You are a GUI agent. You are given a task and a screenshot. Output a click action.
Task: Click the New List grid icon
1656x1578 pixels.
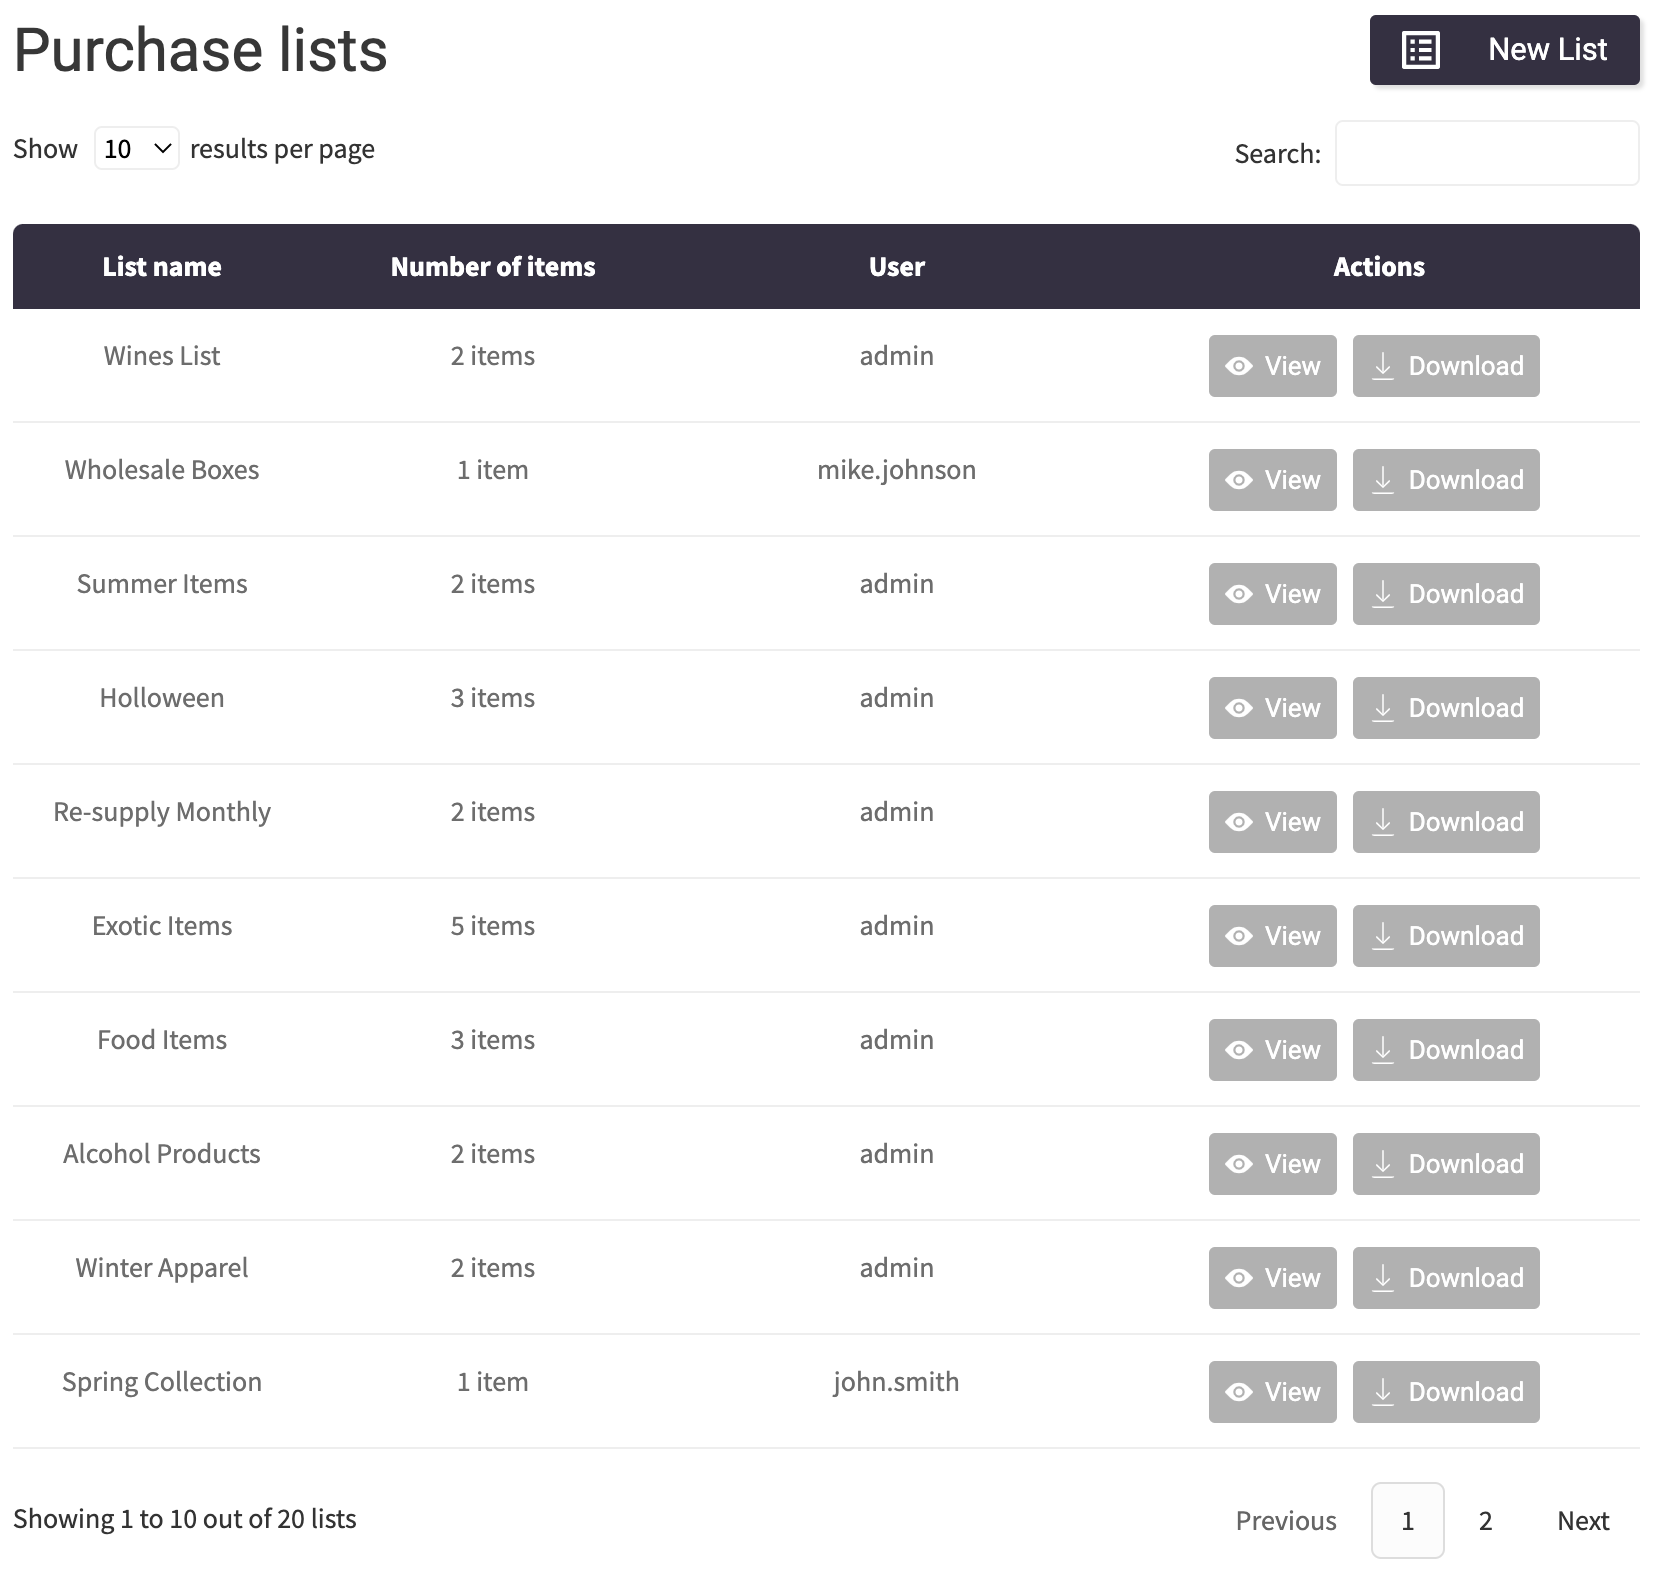coord(1422,49)
